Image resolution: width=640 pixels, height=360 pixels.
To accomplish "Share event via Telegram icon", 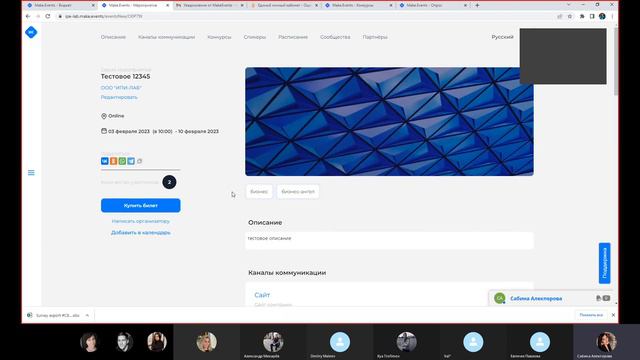I will pos(131,161).
